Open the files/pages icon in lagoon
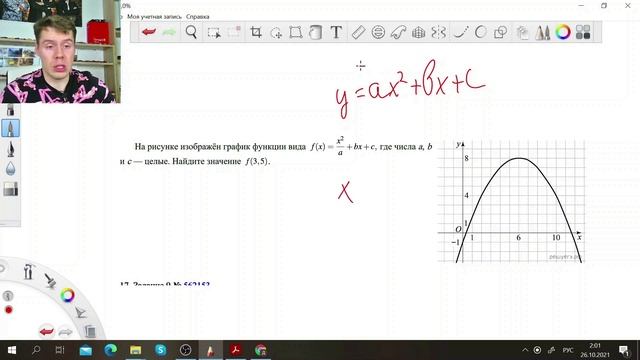This screenshot has height=360, width=640. click(x=90, y=331)
